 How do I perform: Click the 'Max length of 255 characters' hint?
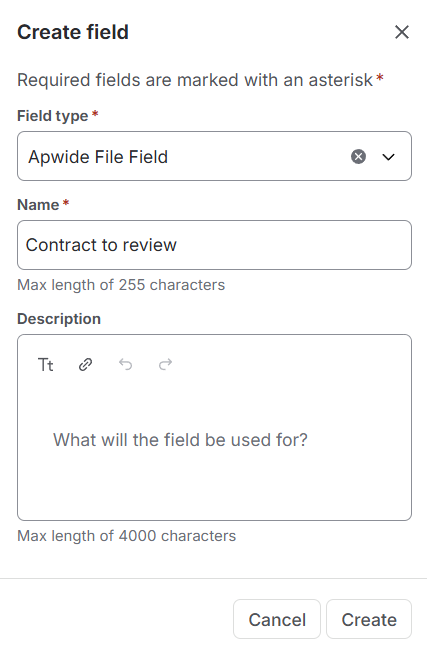click(121, 285)
